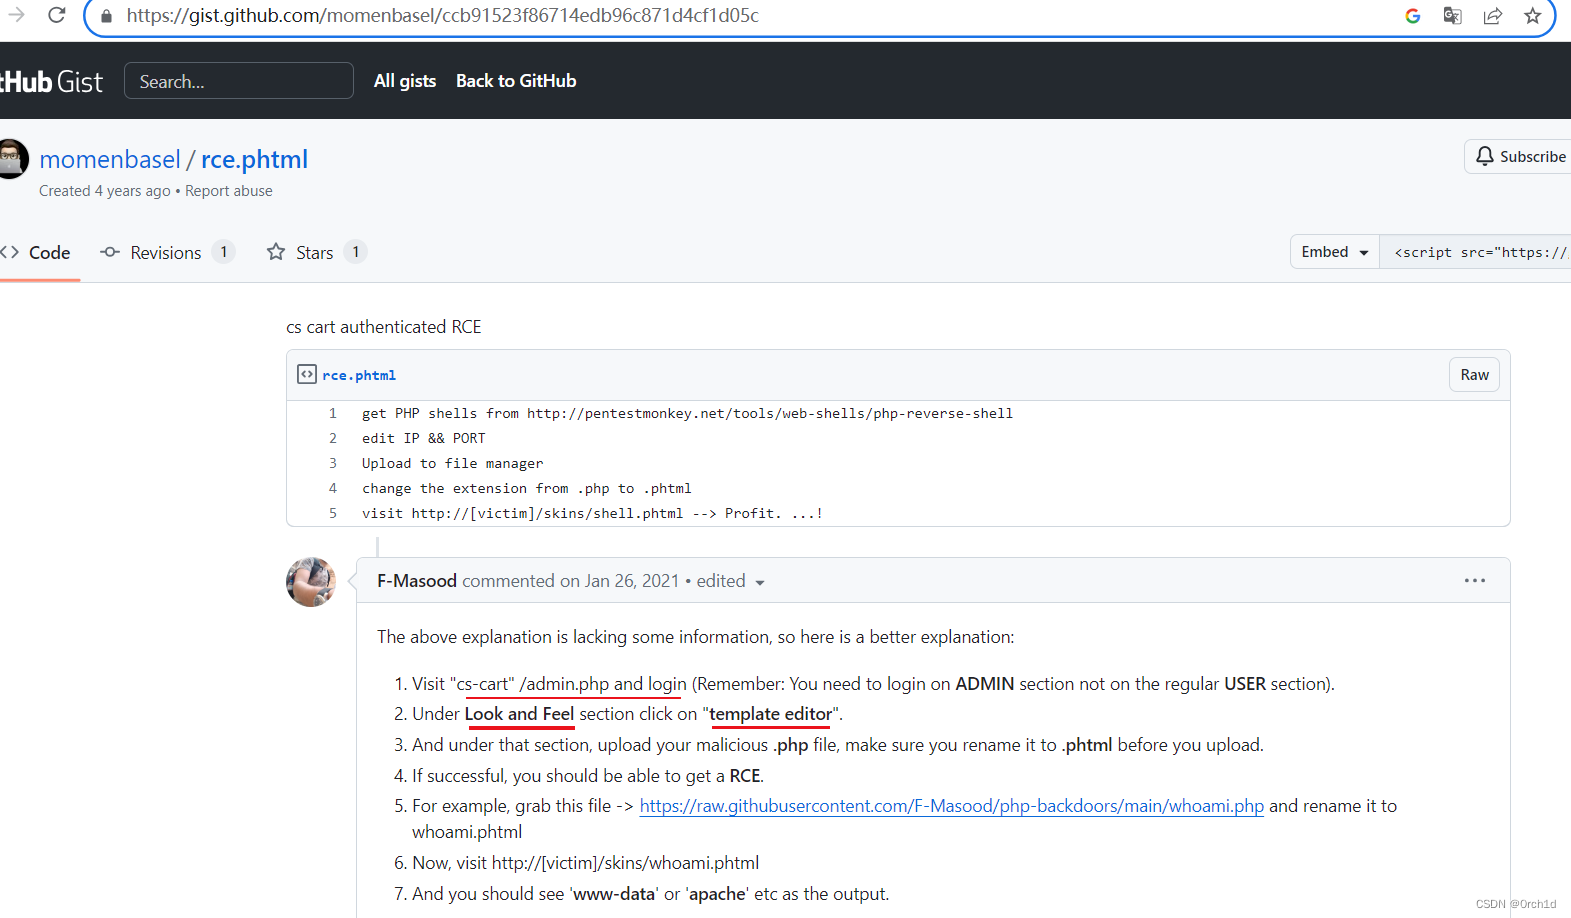View the Raw file content
Screen dimensions: 1571x918
pyautogui.click(x=1474, y=375)
